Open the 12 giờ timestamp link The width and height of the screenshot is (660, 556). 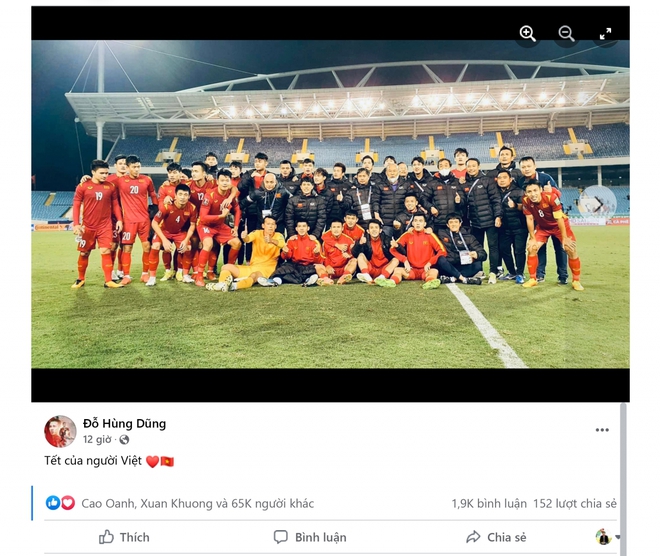(97, 439)
